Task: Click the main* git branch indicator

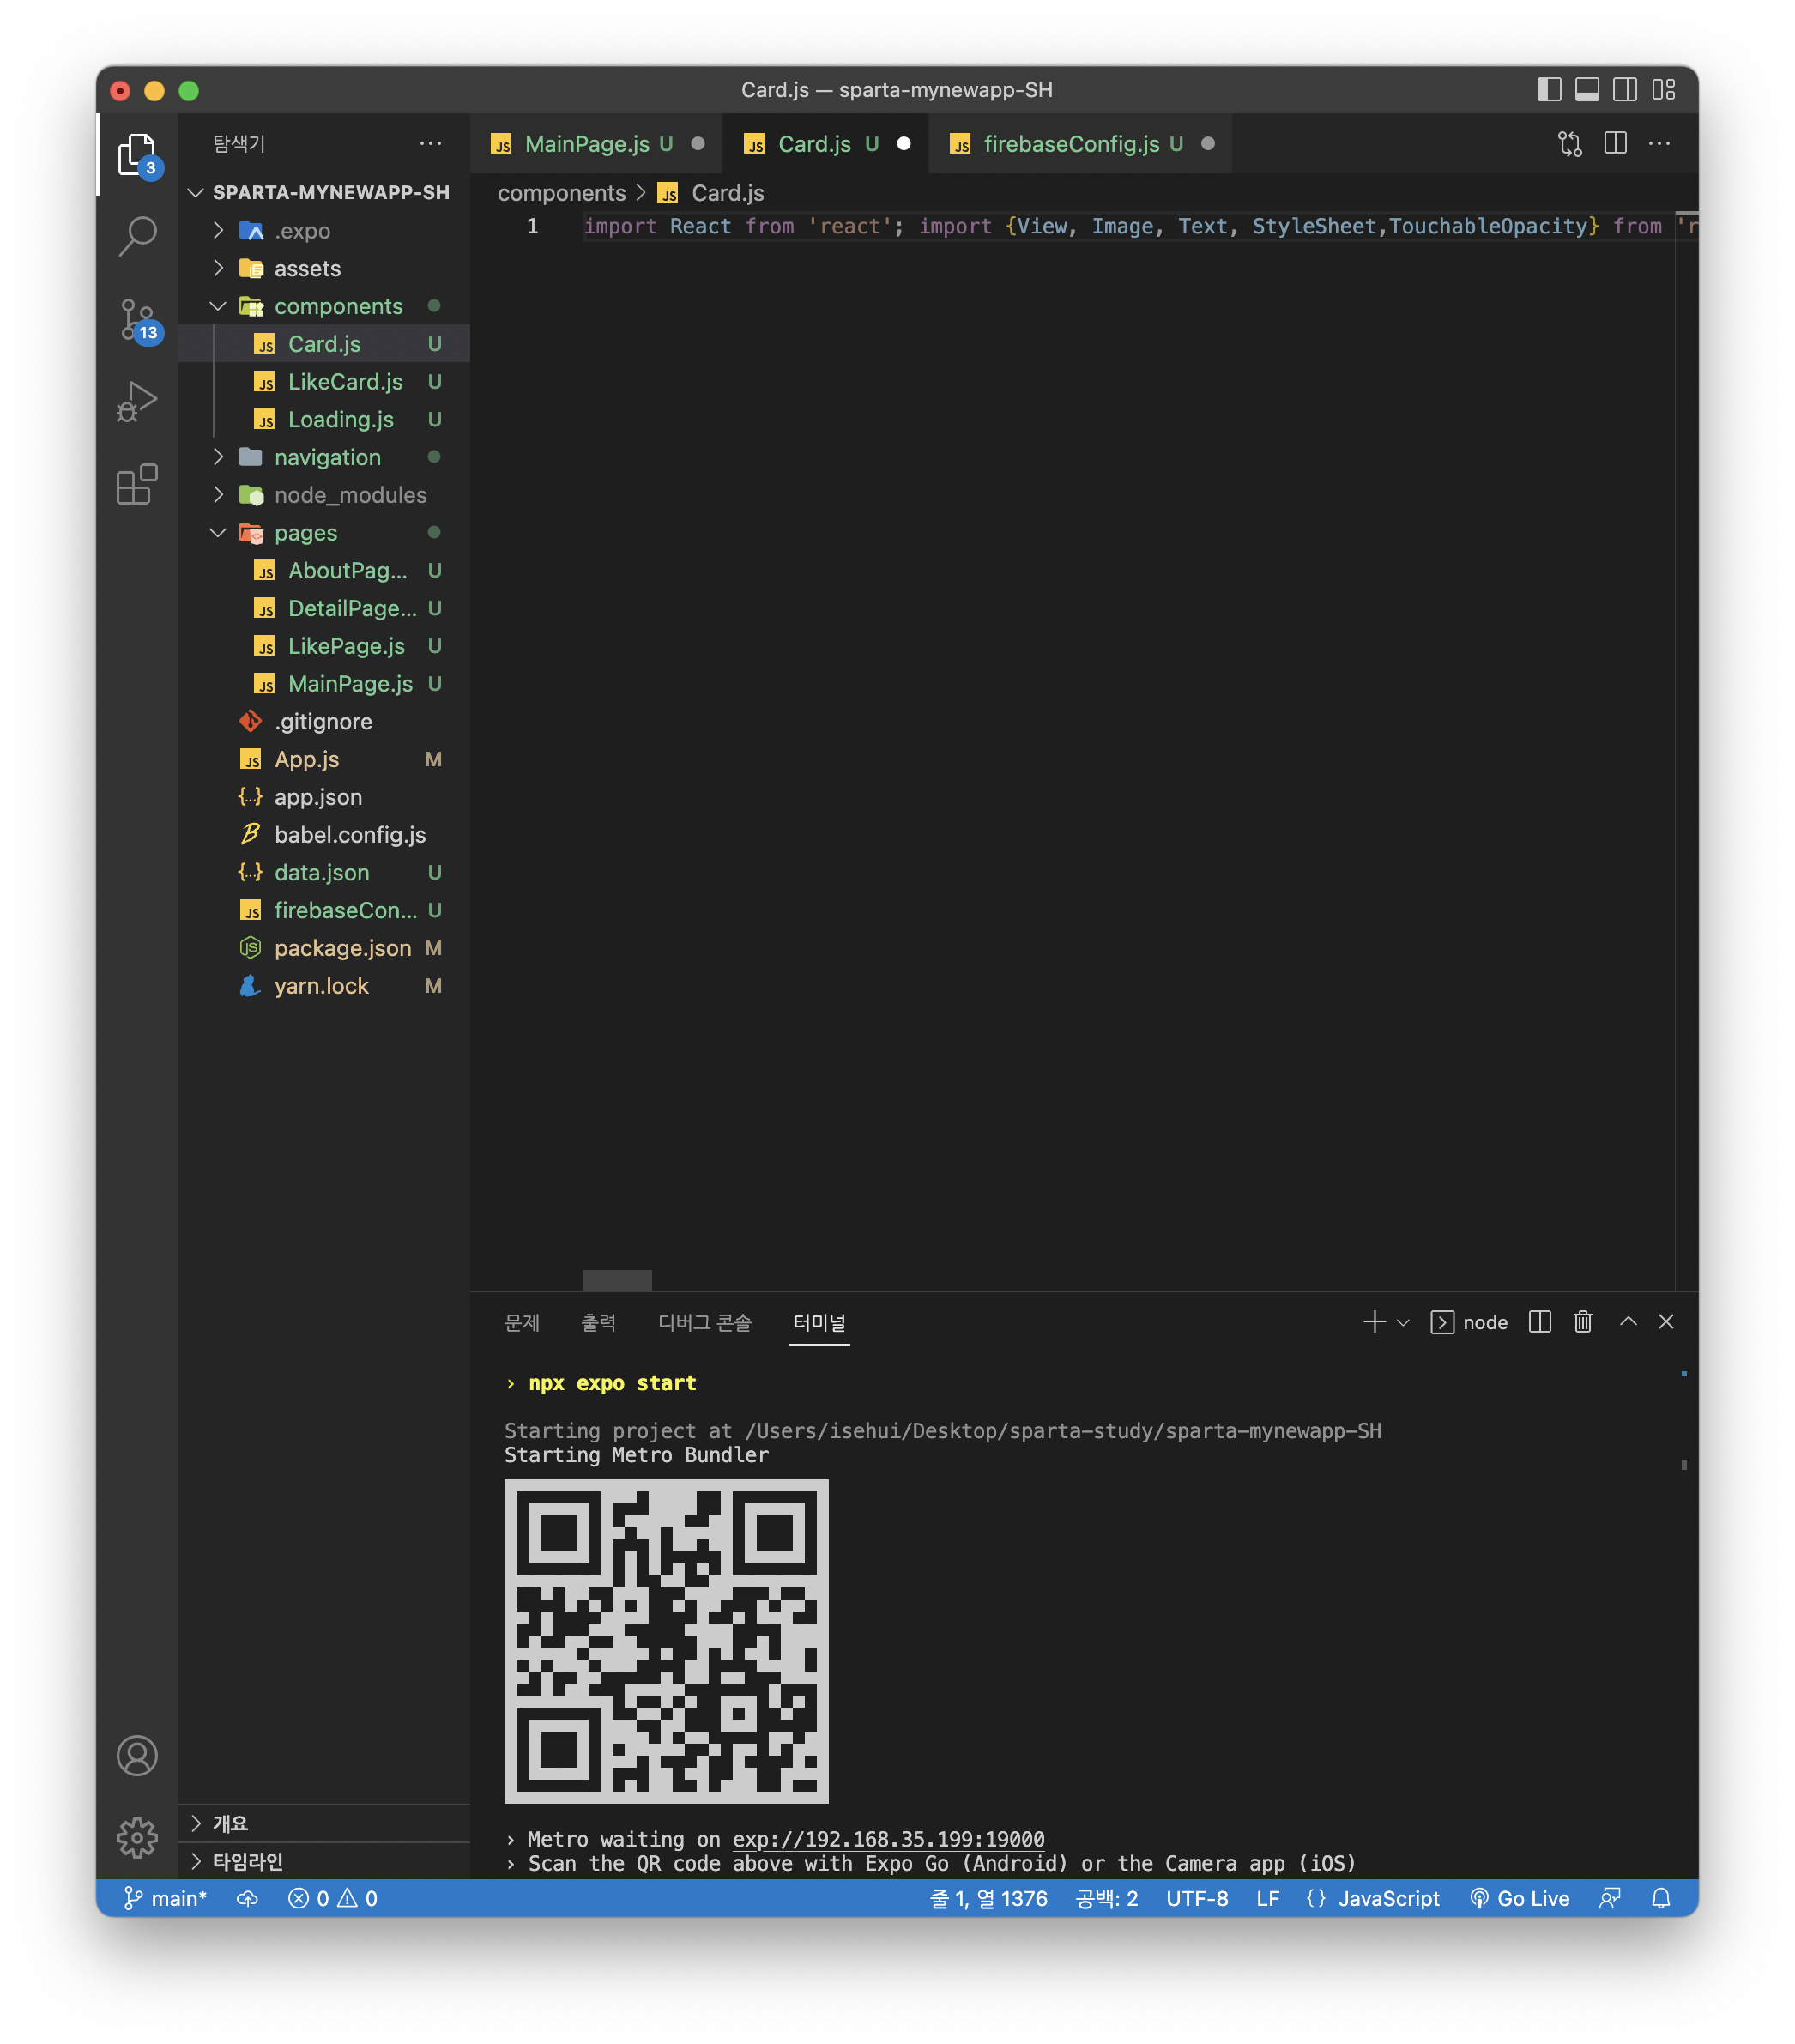Action: tap(164, 1898)
